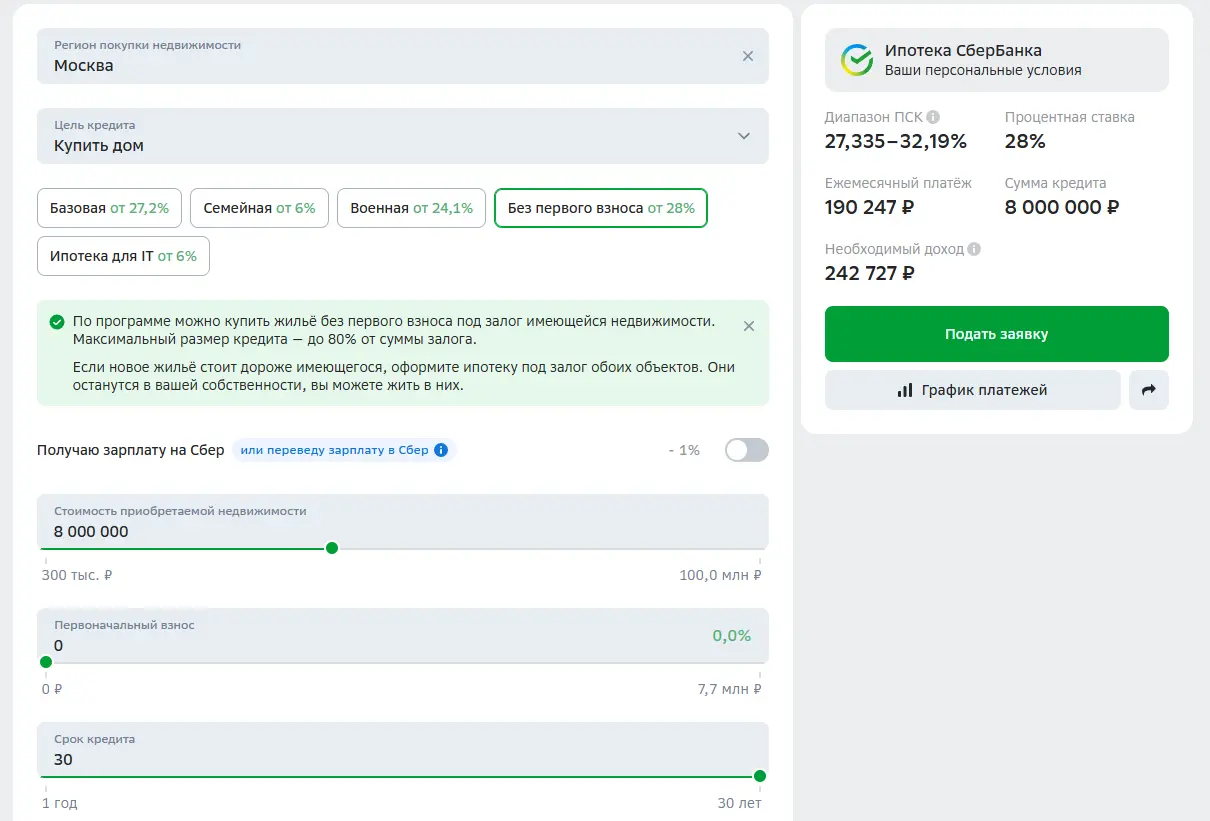Click the green checkmark in the notice
1210x821 pixels.
pyautogui.click(x=57, y=322)
